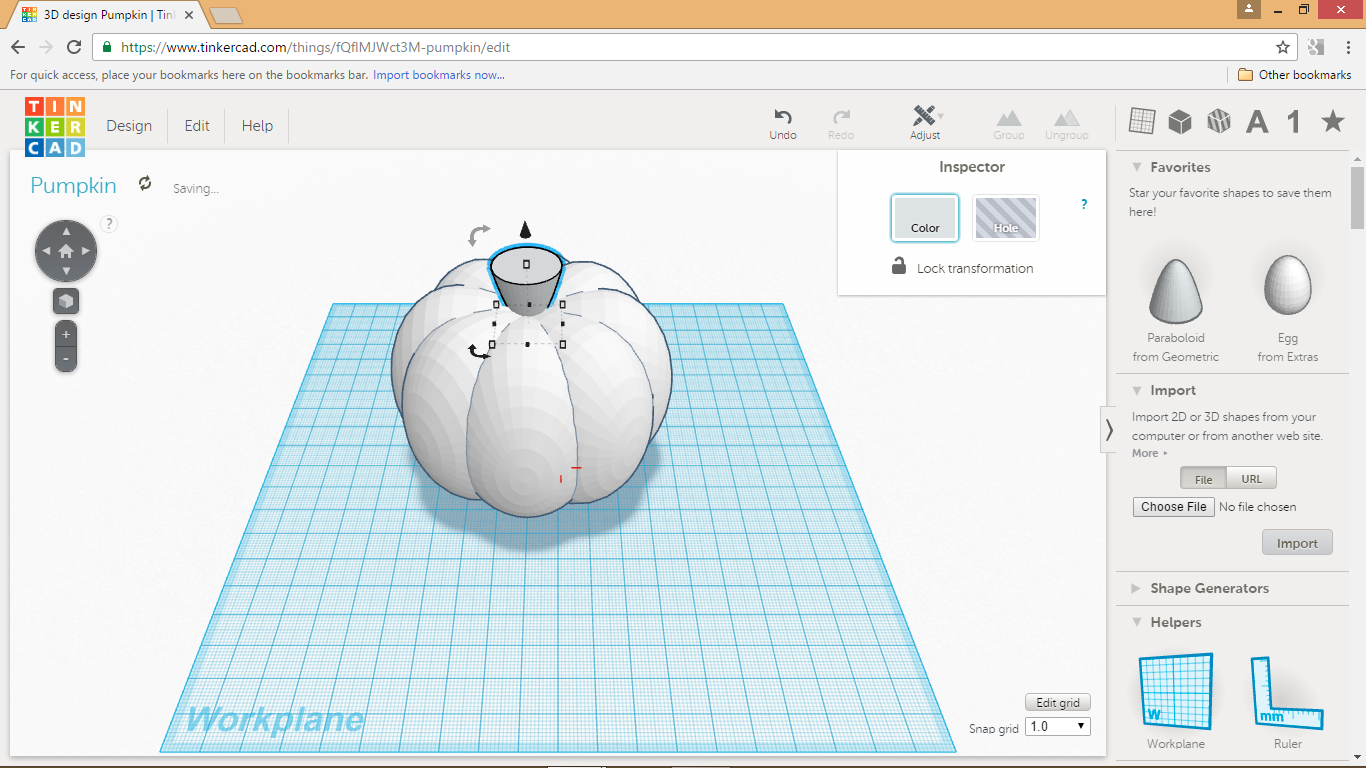The image size is (1366, 768).
Task: Click the Import bookmarks now link
Action: click(x=438, y=75)
